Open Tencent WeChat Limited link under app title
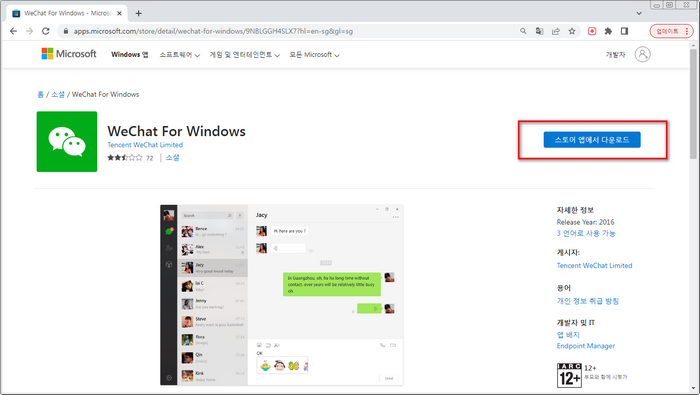Viewport: 700px width, 395px height. pyautogui.click(x=145, y=145)
